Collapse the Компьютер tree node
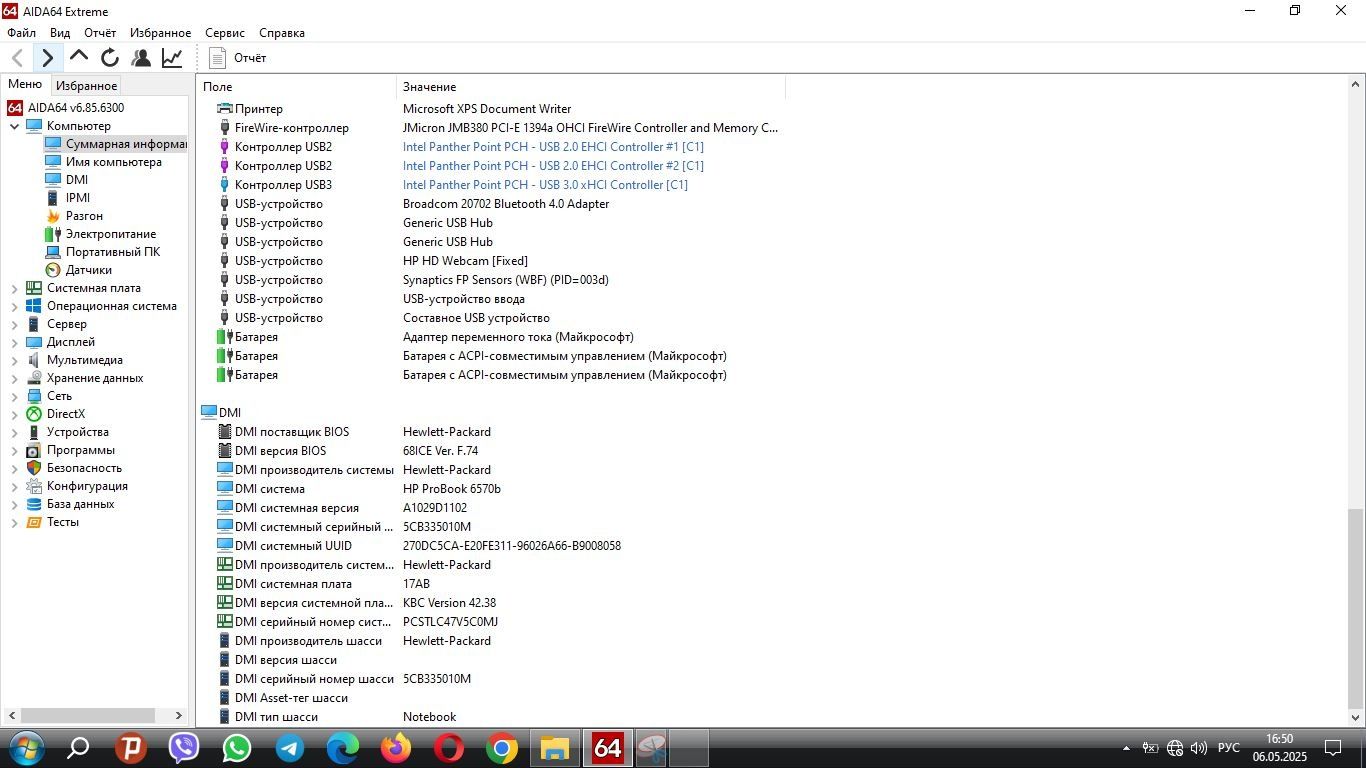Viewport: 1366px width, 768px height. click(x=15, y=126)
